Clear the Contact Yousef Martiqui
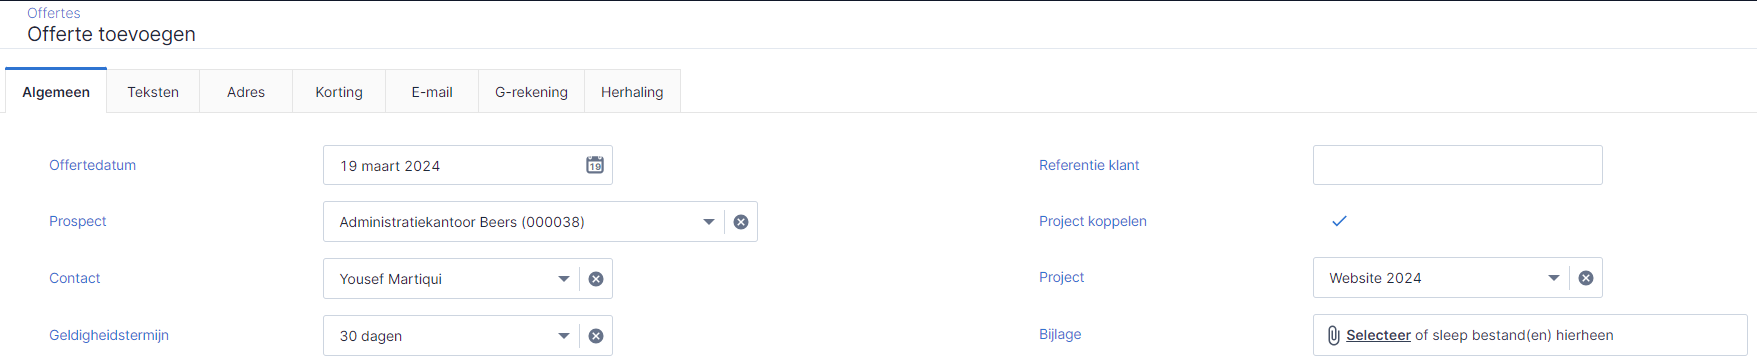The height and width of the screenshot is (364, 1757). pyautogui.click(x=596, y=279)
